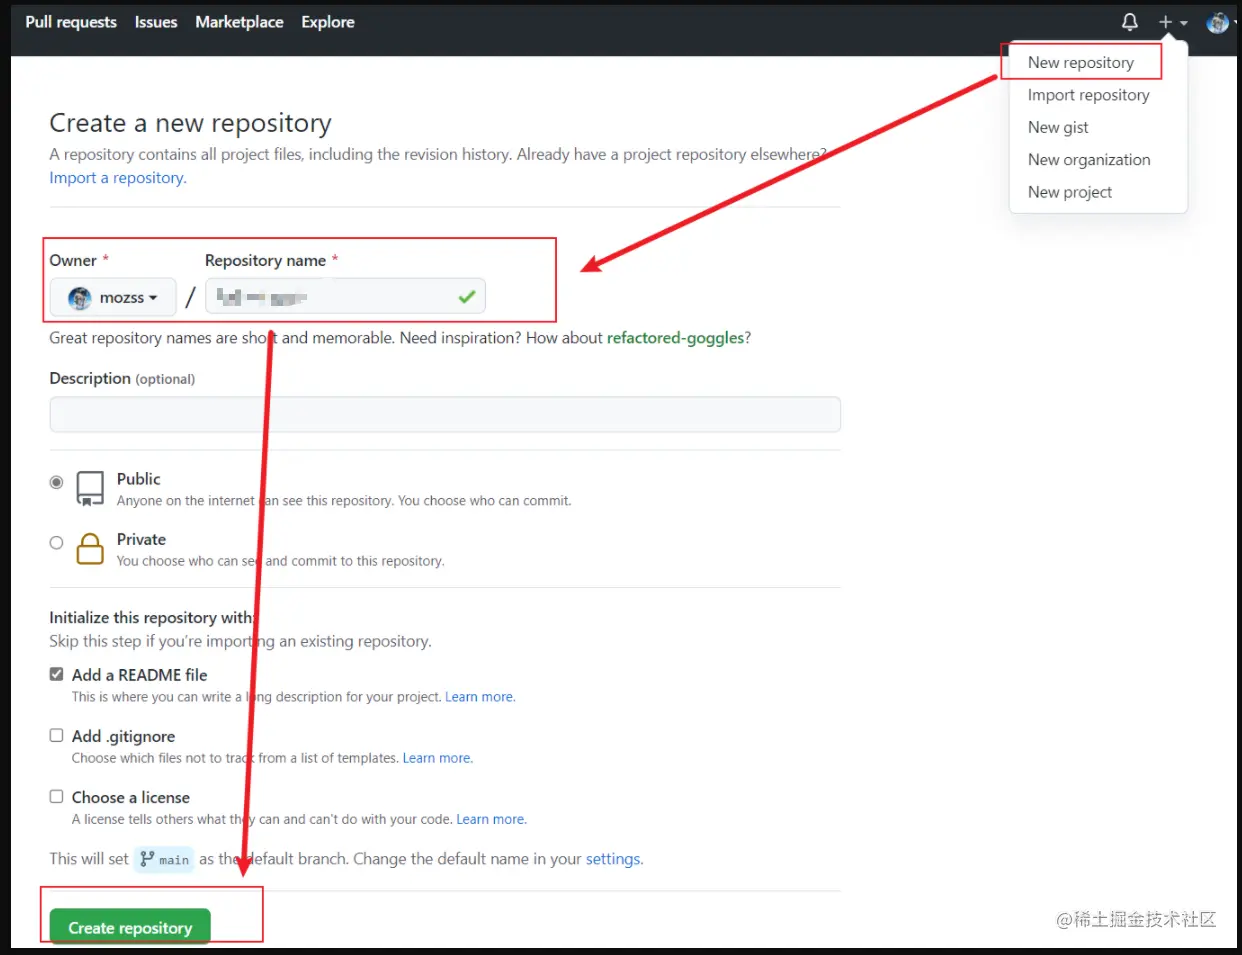The height and width of the screenshot is (955, 1242).
Task: Click the Create a new repository heading
Action: tap(190, 123)
